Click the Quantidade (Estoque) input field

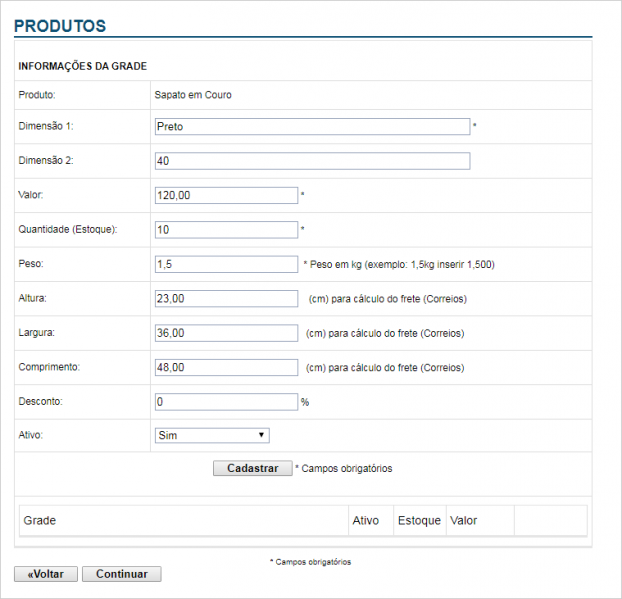[226, 230]
